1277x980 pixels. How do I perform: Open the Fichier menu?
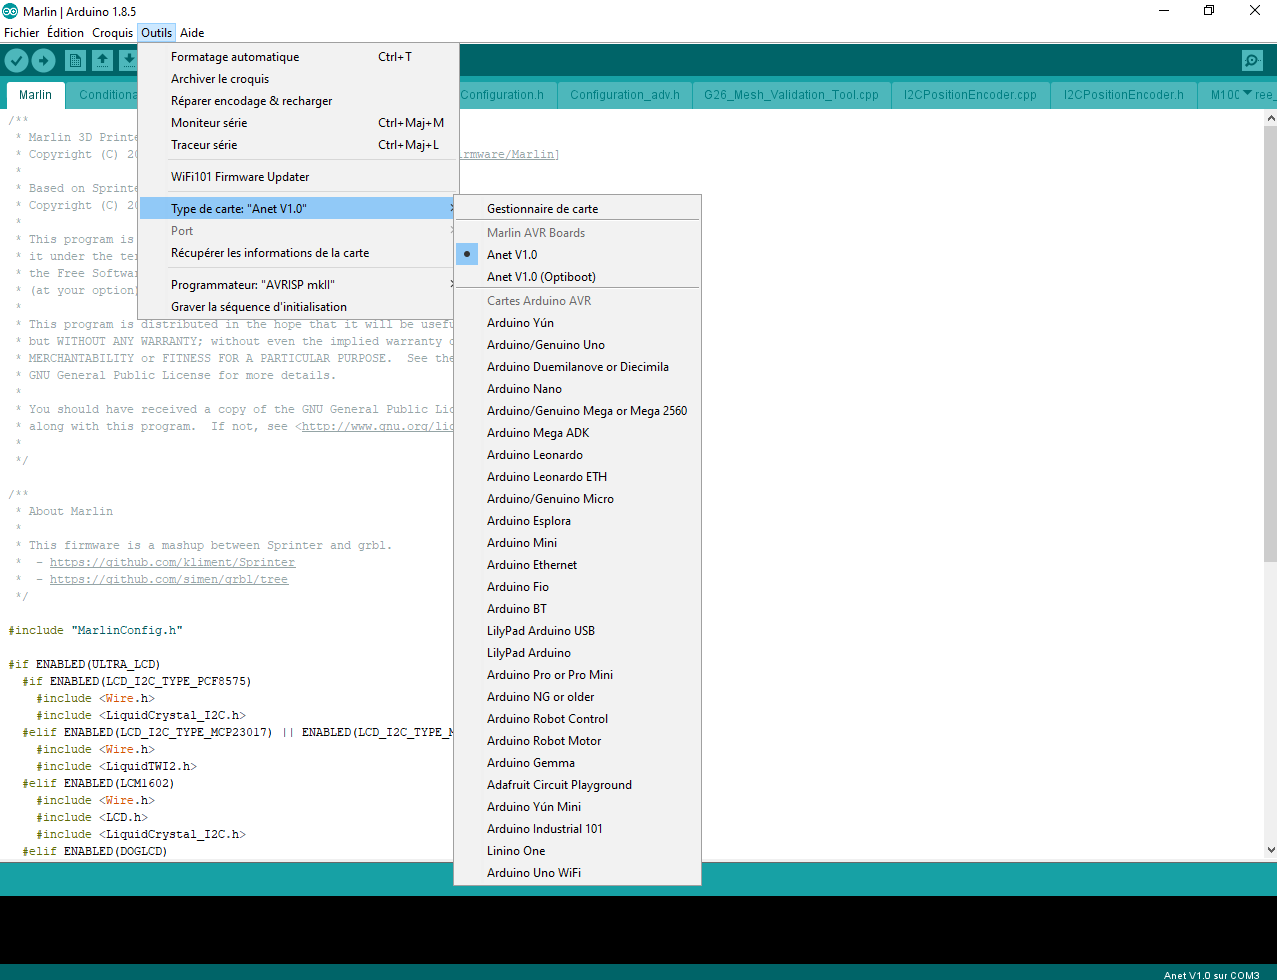pos(22,33)
